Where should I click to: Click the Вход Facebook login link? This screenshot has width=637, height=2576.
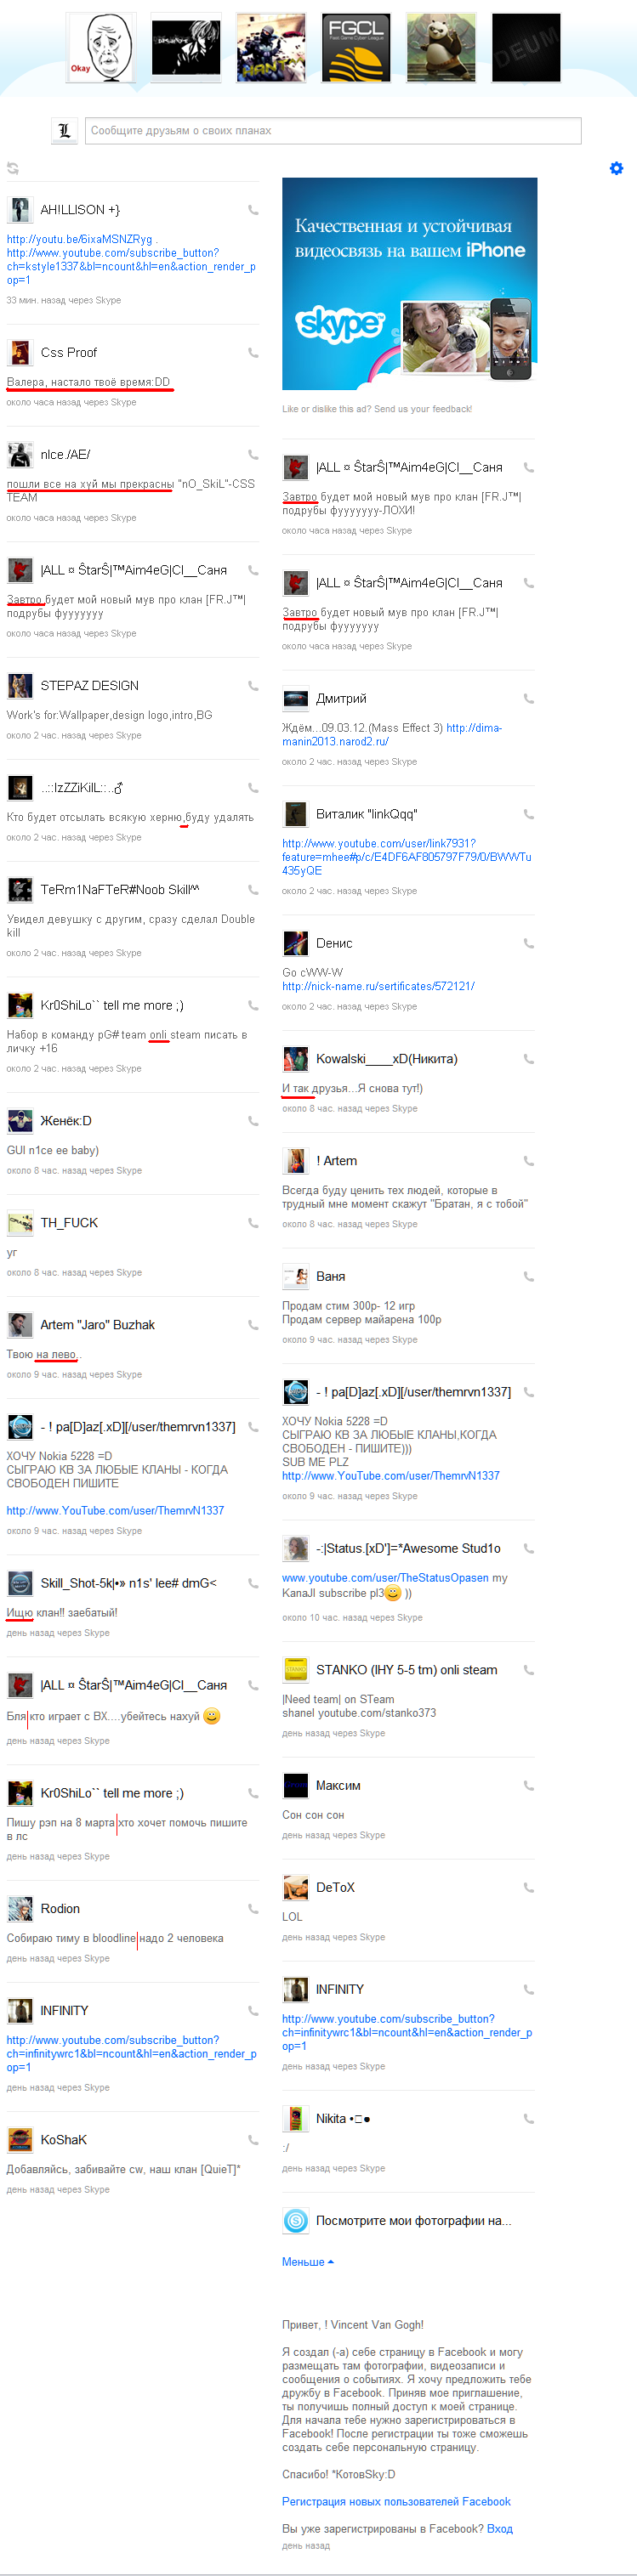point(499,2528)
